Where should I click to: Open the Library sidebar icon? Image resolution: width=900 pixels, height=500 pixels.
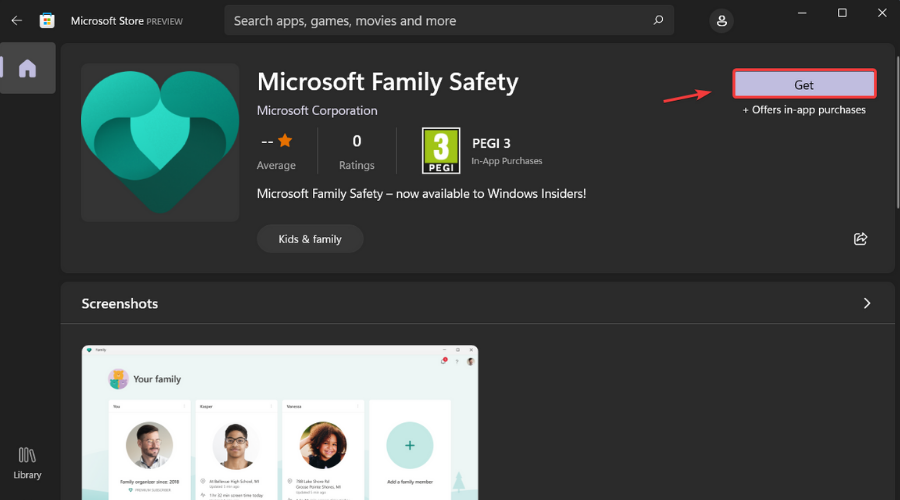[x=27, y=463]
